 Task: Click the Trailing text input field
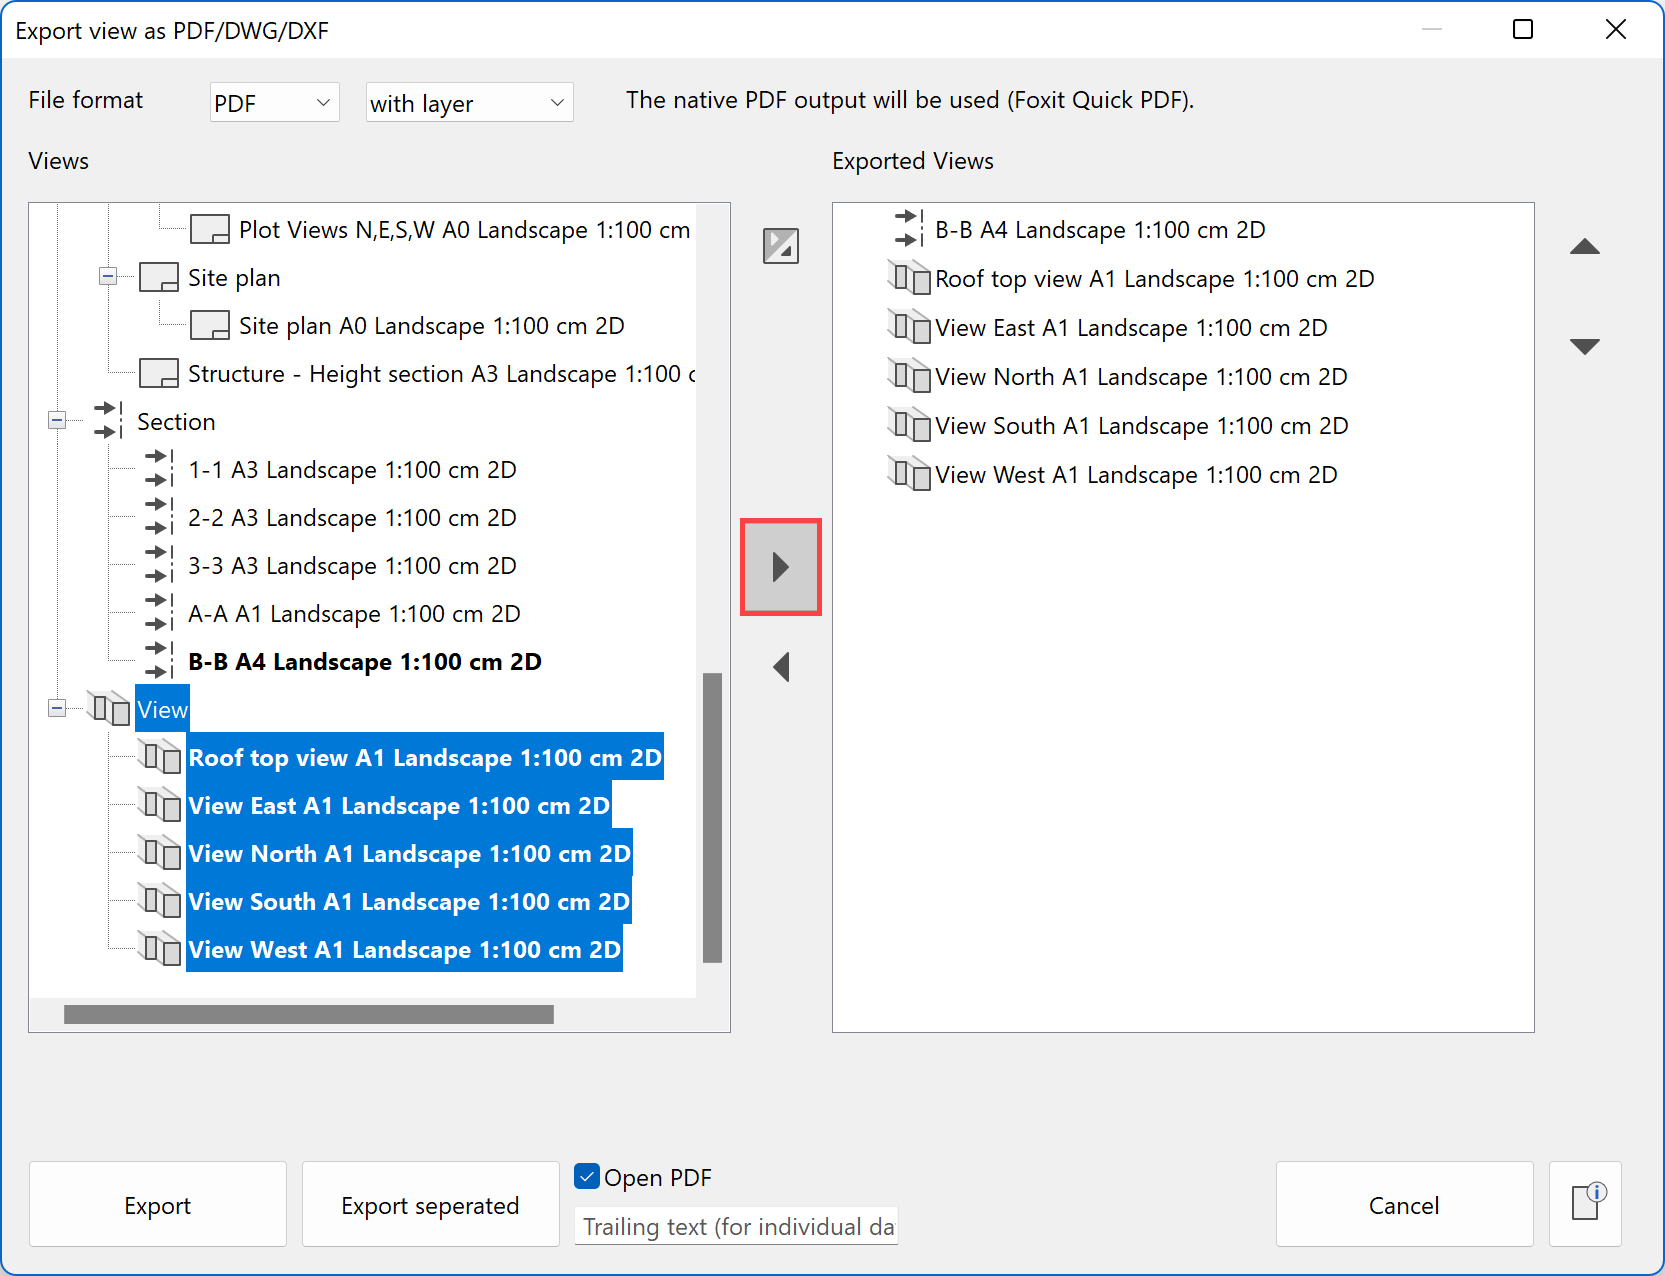coord(736,1226)
